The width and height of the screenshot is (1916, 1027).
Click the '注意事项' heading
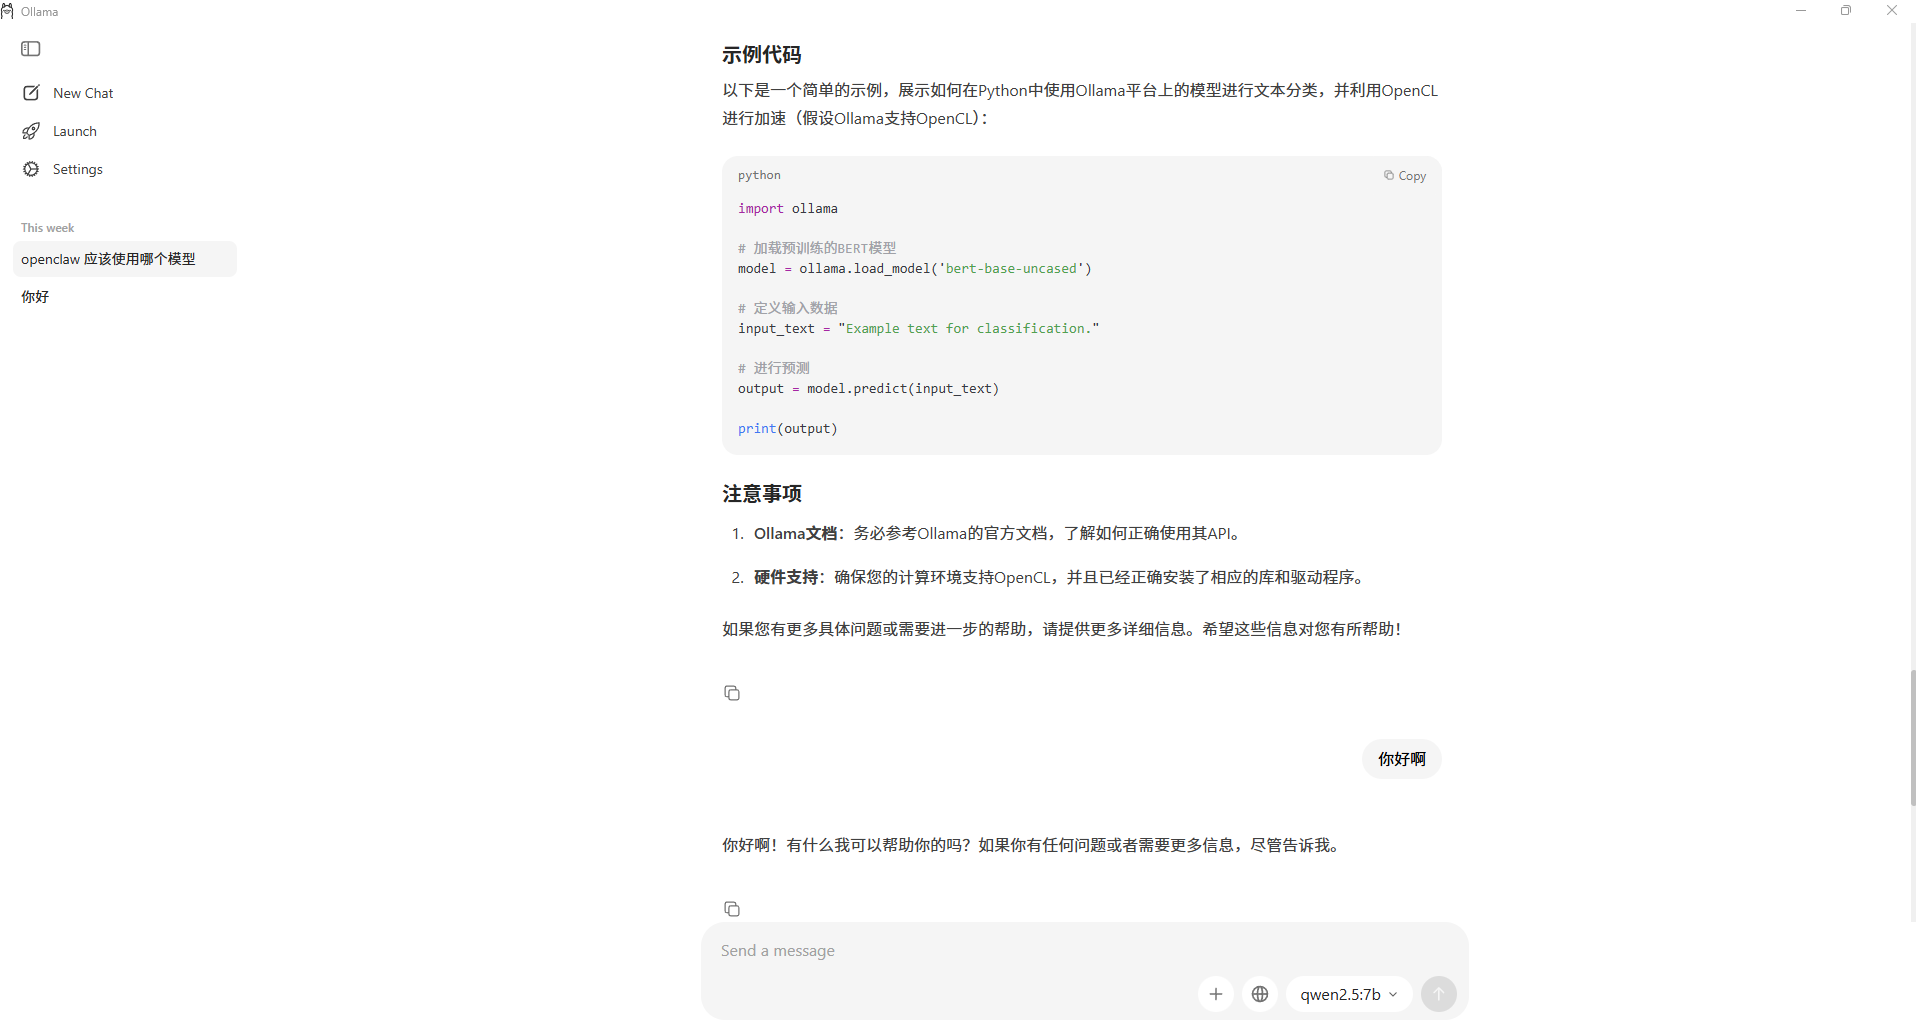point(762,494)
